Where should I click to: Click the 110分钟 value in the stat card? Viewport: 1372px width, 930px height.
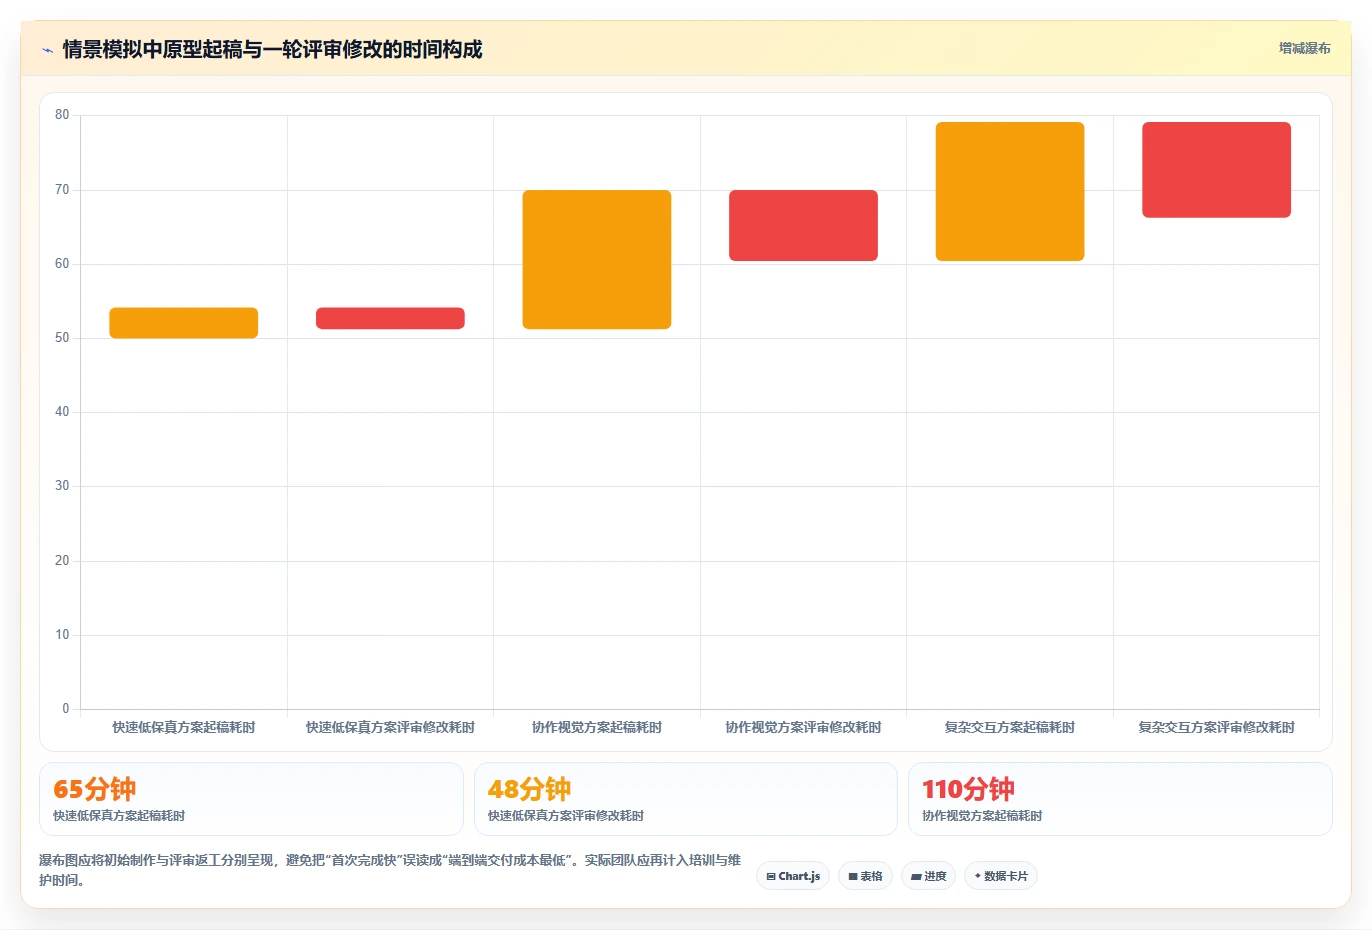(968, 789)
